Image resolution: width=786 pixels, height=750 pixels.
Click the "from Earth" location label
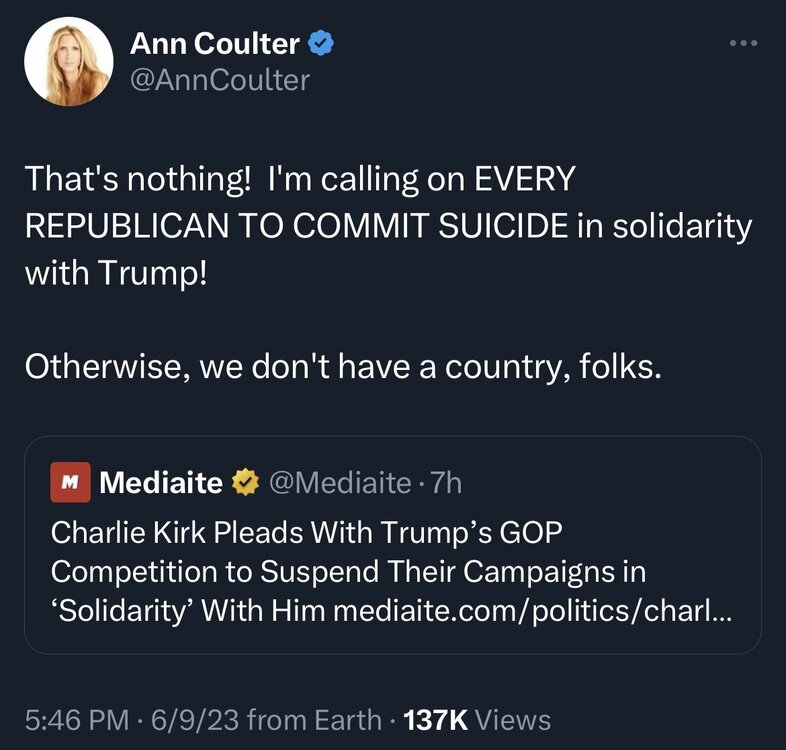click(x=315, y=719)
